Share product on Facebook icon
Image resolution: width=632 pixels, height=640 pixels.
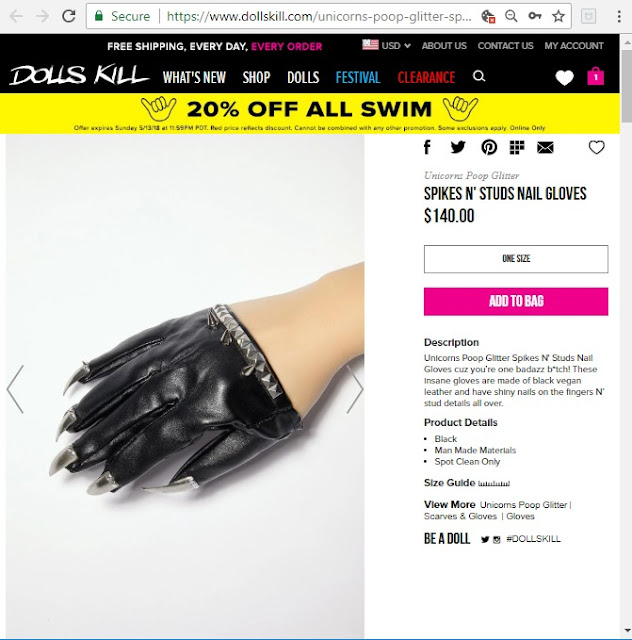[x=427, y=147]
